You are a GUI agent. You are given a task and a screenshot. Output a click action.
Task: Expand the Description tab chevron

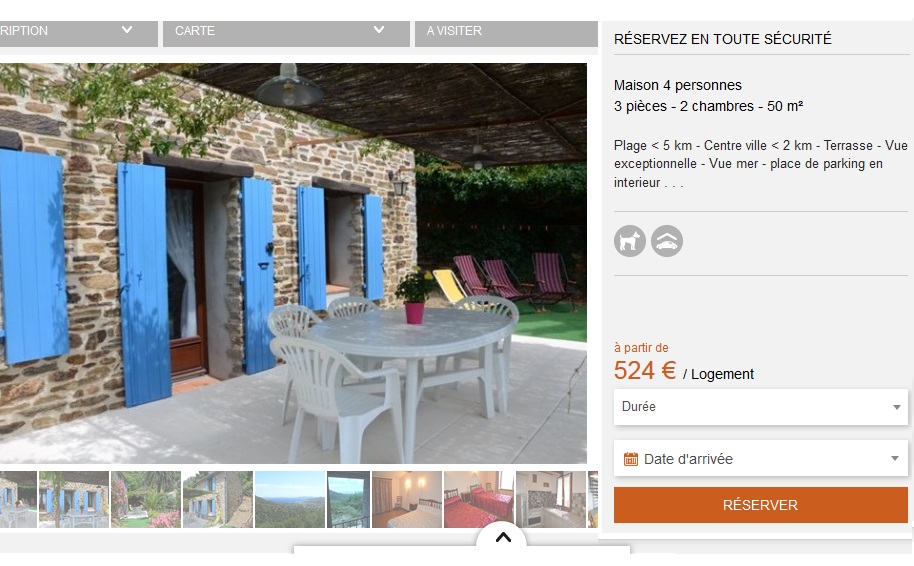(x=126, y=30)
